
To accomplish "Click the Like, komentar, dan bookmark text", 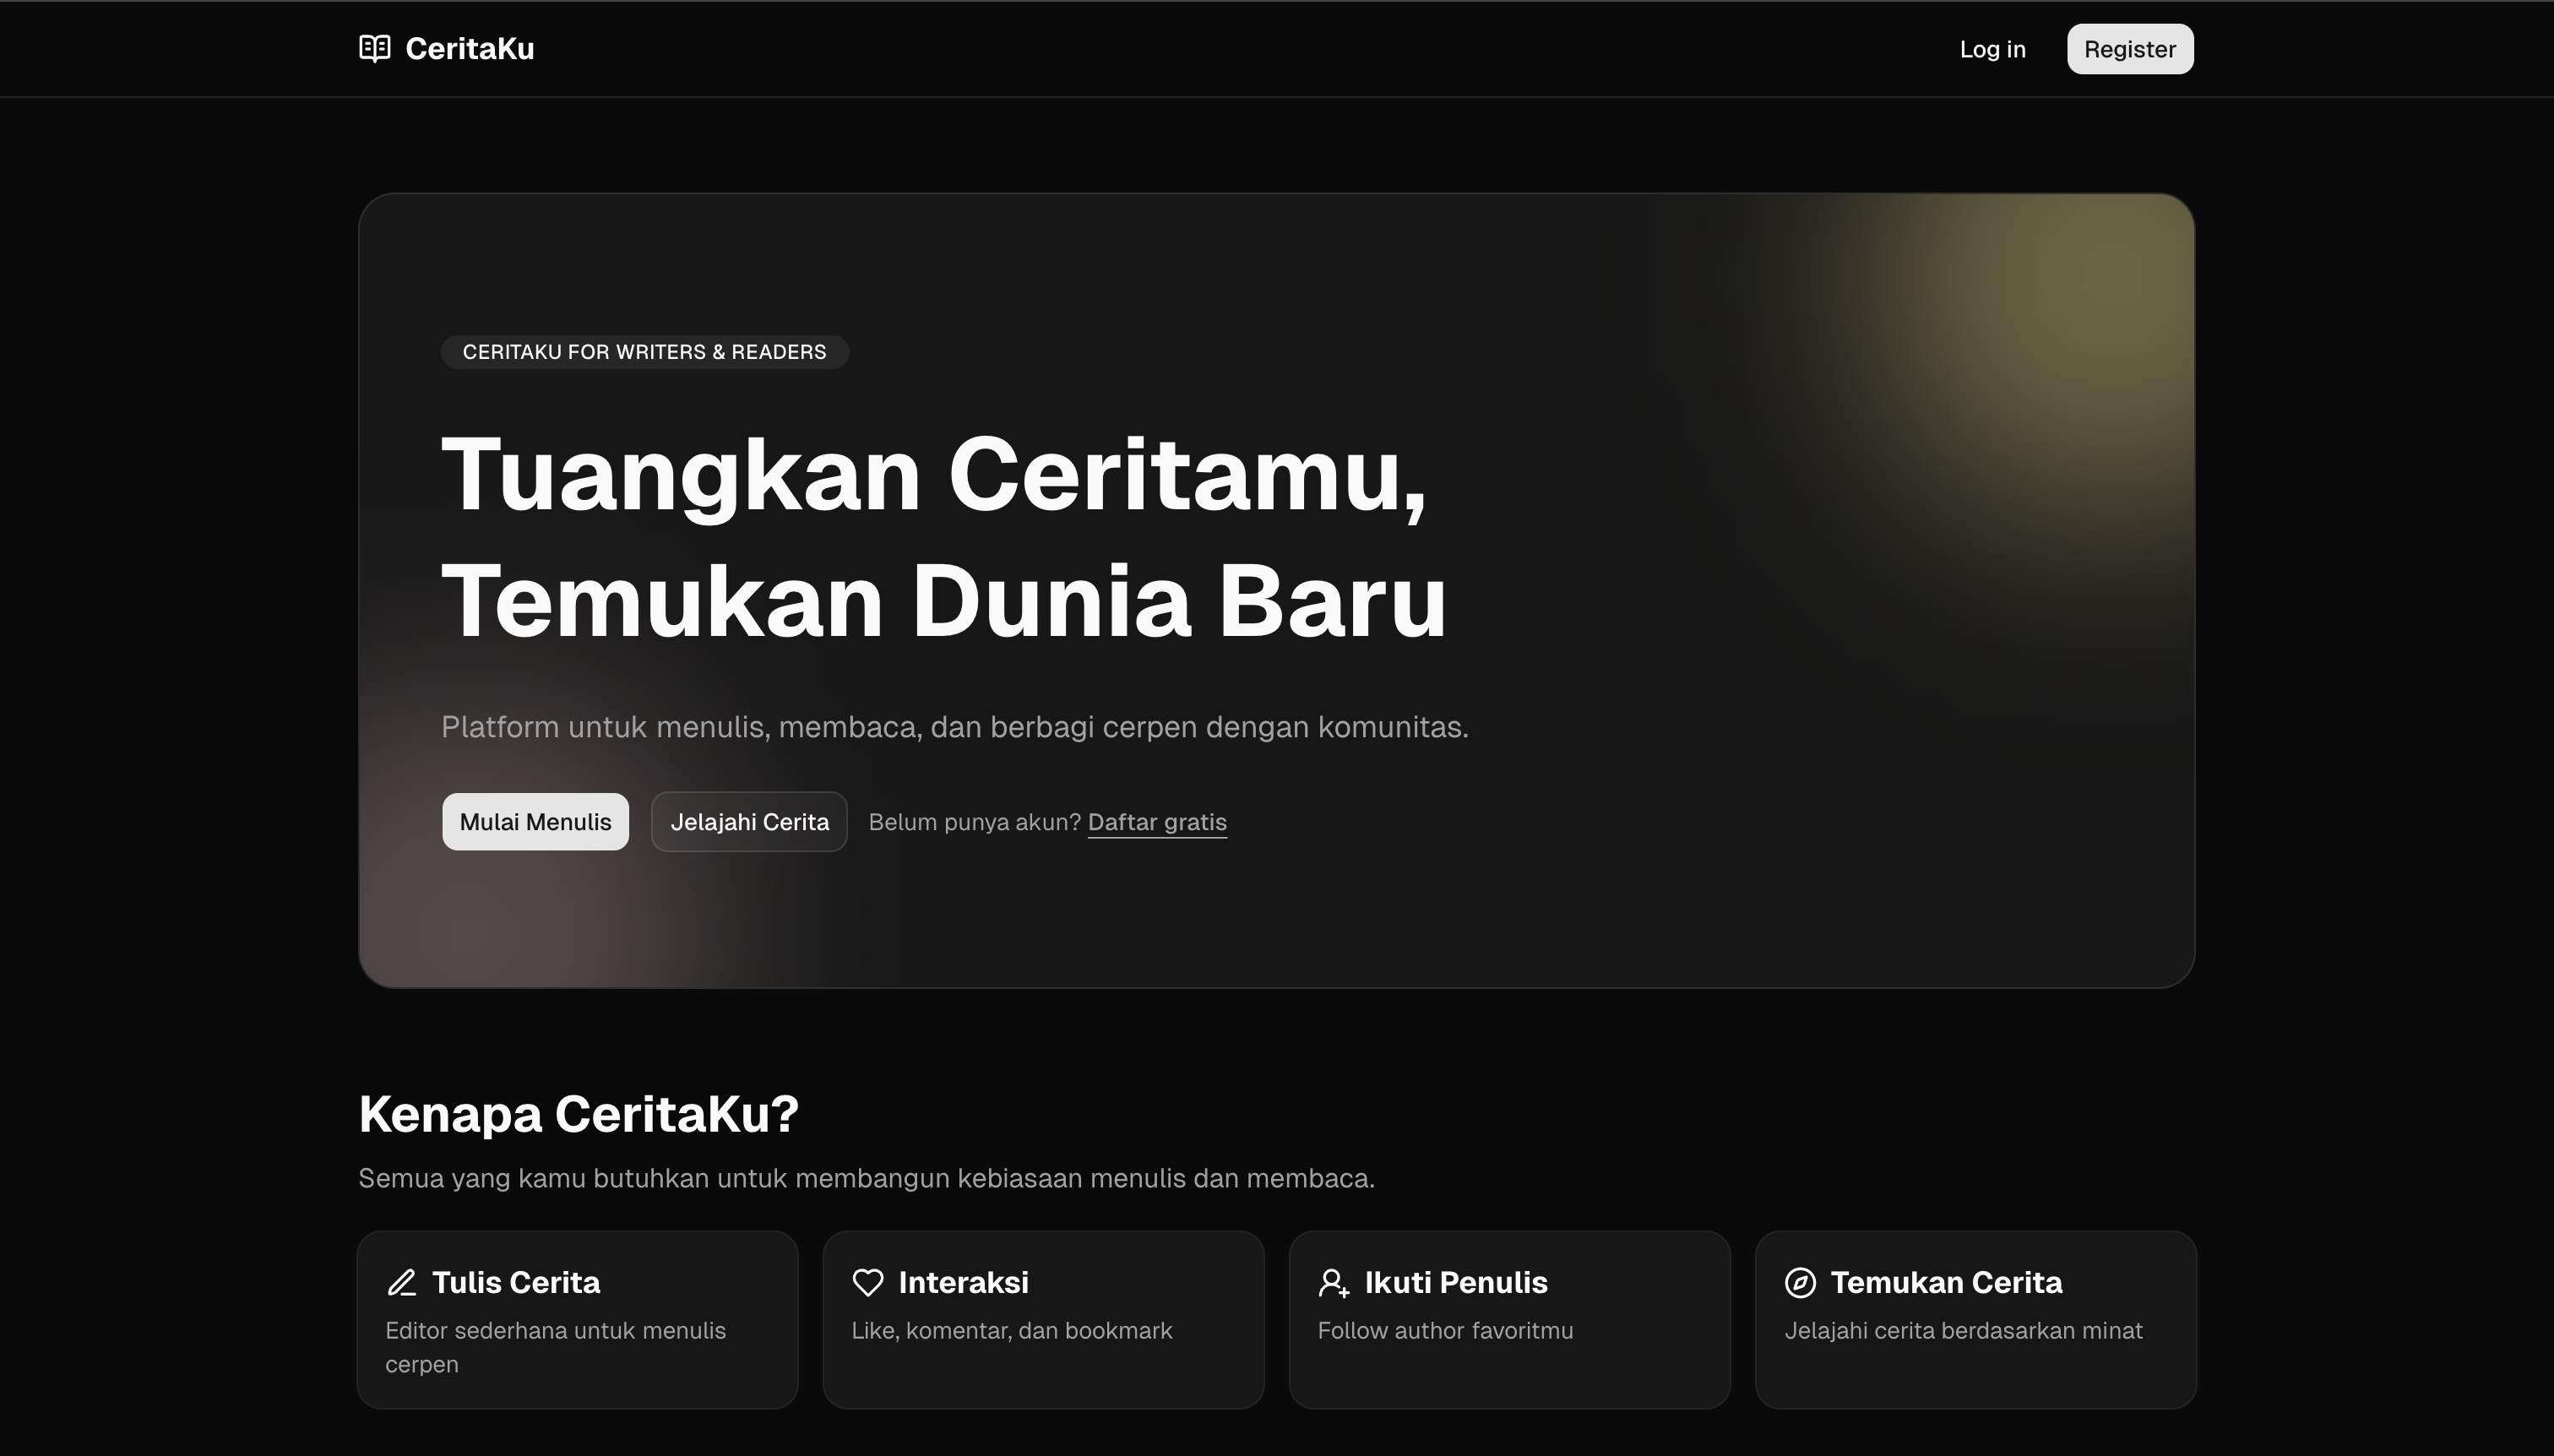I will tap(1012, 1331).
